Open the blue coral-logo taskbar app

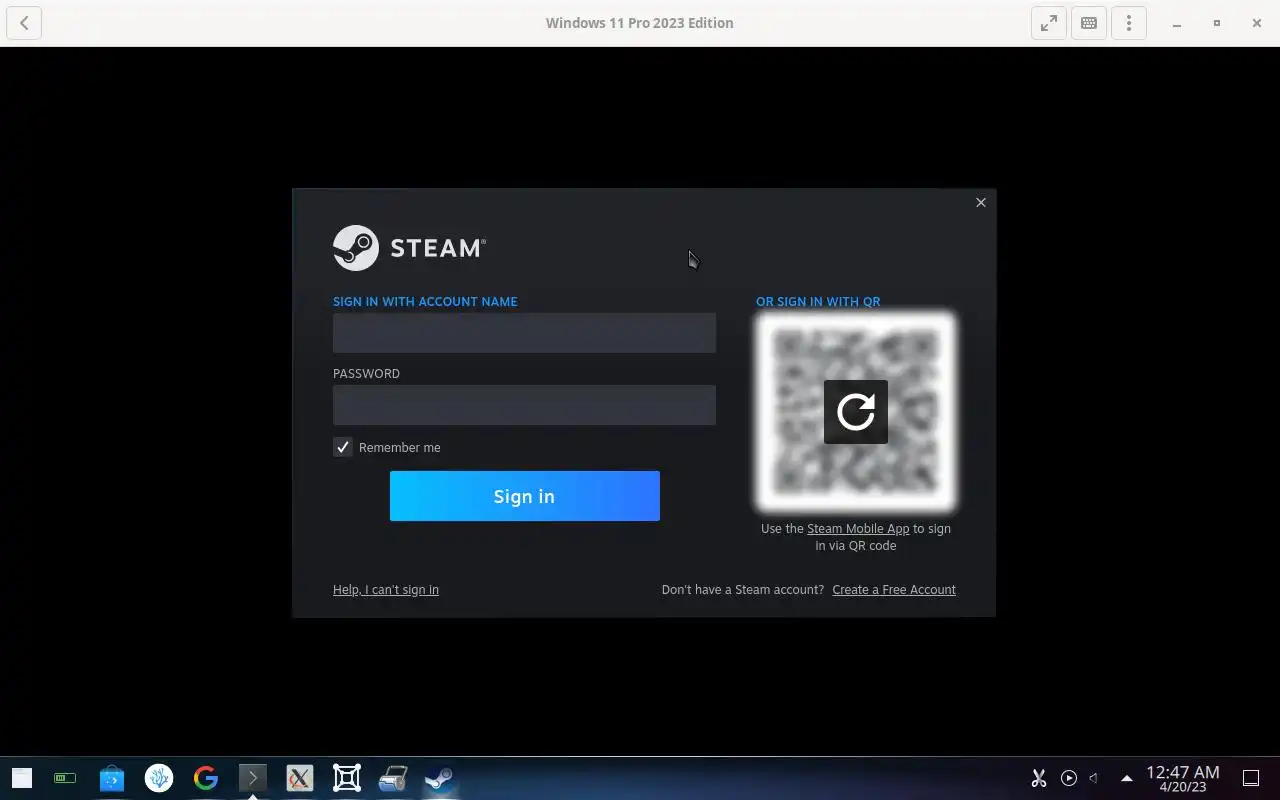pyautogui.click(x=159, y=778)
